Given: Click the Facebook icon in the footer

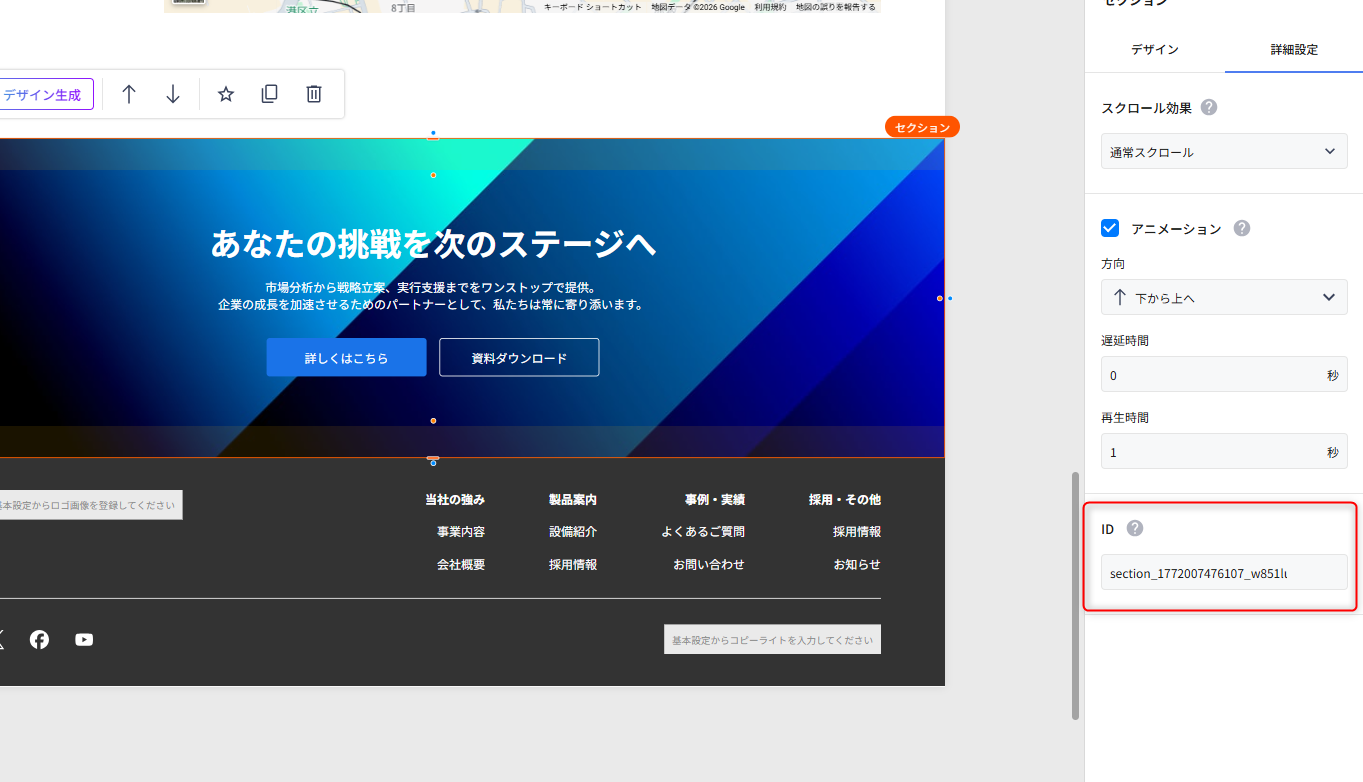Looking at the screenshot, I should [39, 640].
